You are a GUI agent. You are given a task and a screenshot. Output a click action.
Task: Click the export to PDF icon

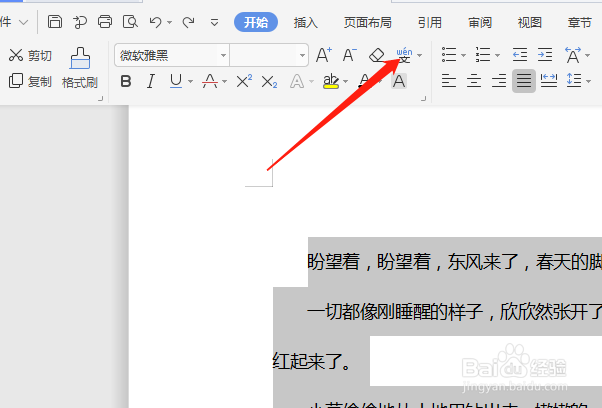(80, 22)
